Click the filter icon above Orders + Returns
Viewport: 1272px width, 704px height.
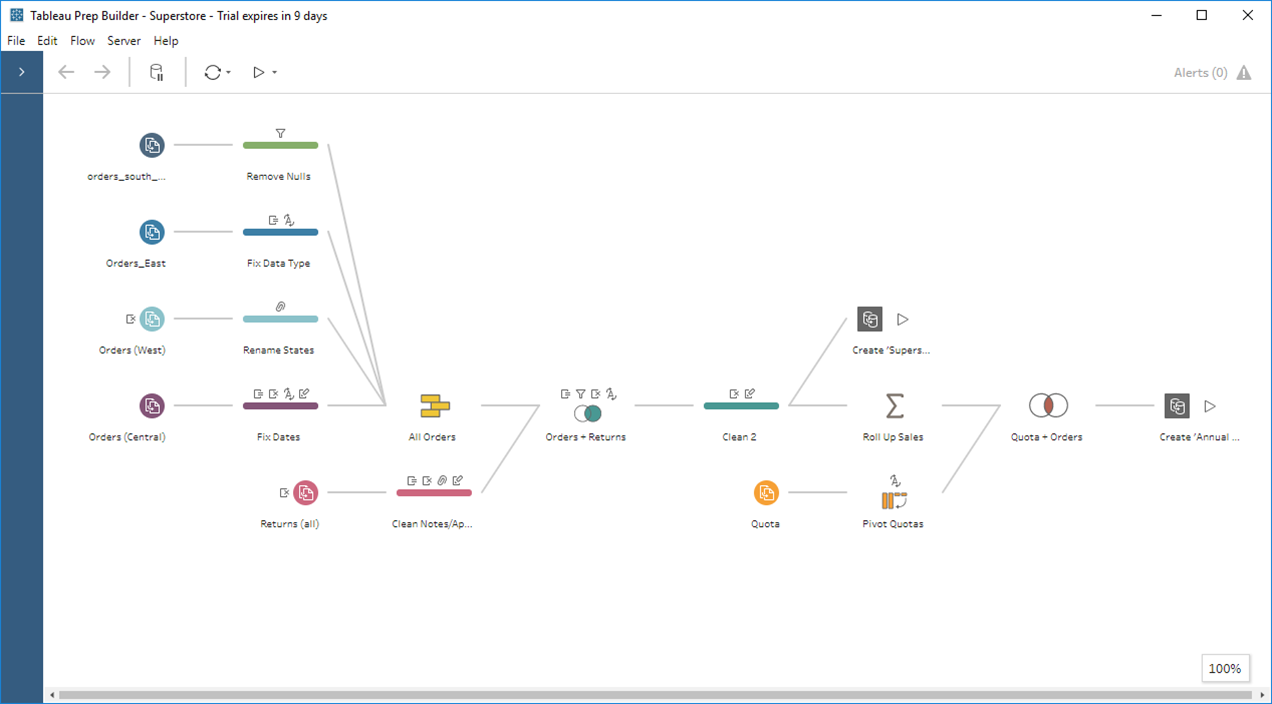(x=580, y=394)
